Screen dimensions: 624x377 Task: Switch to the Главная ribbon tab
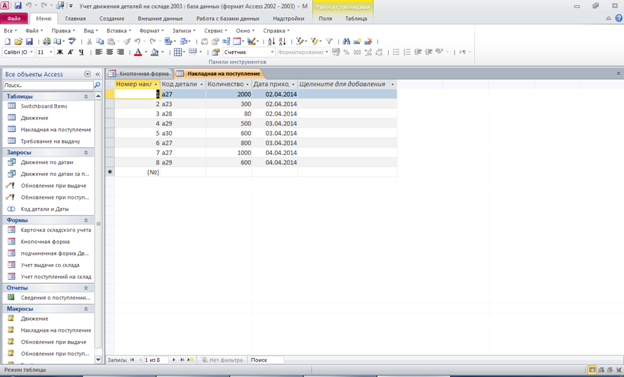click(x=75, y=18)
